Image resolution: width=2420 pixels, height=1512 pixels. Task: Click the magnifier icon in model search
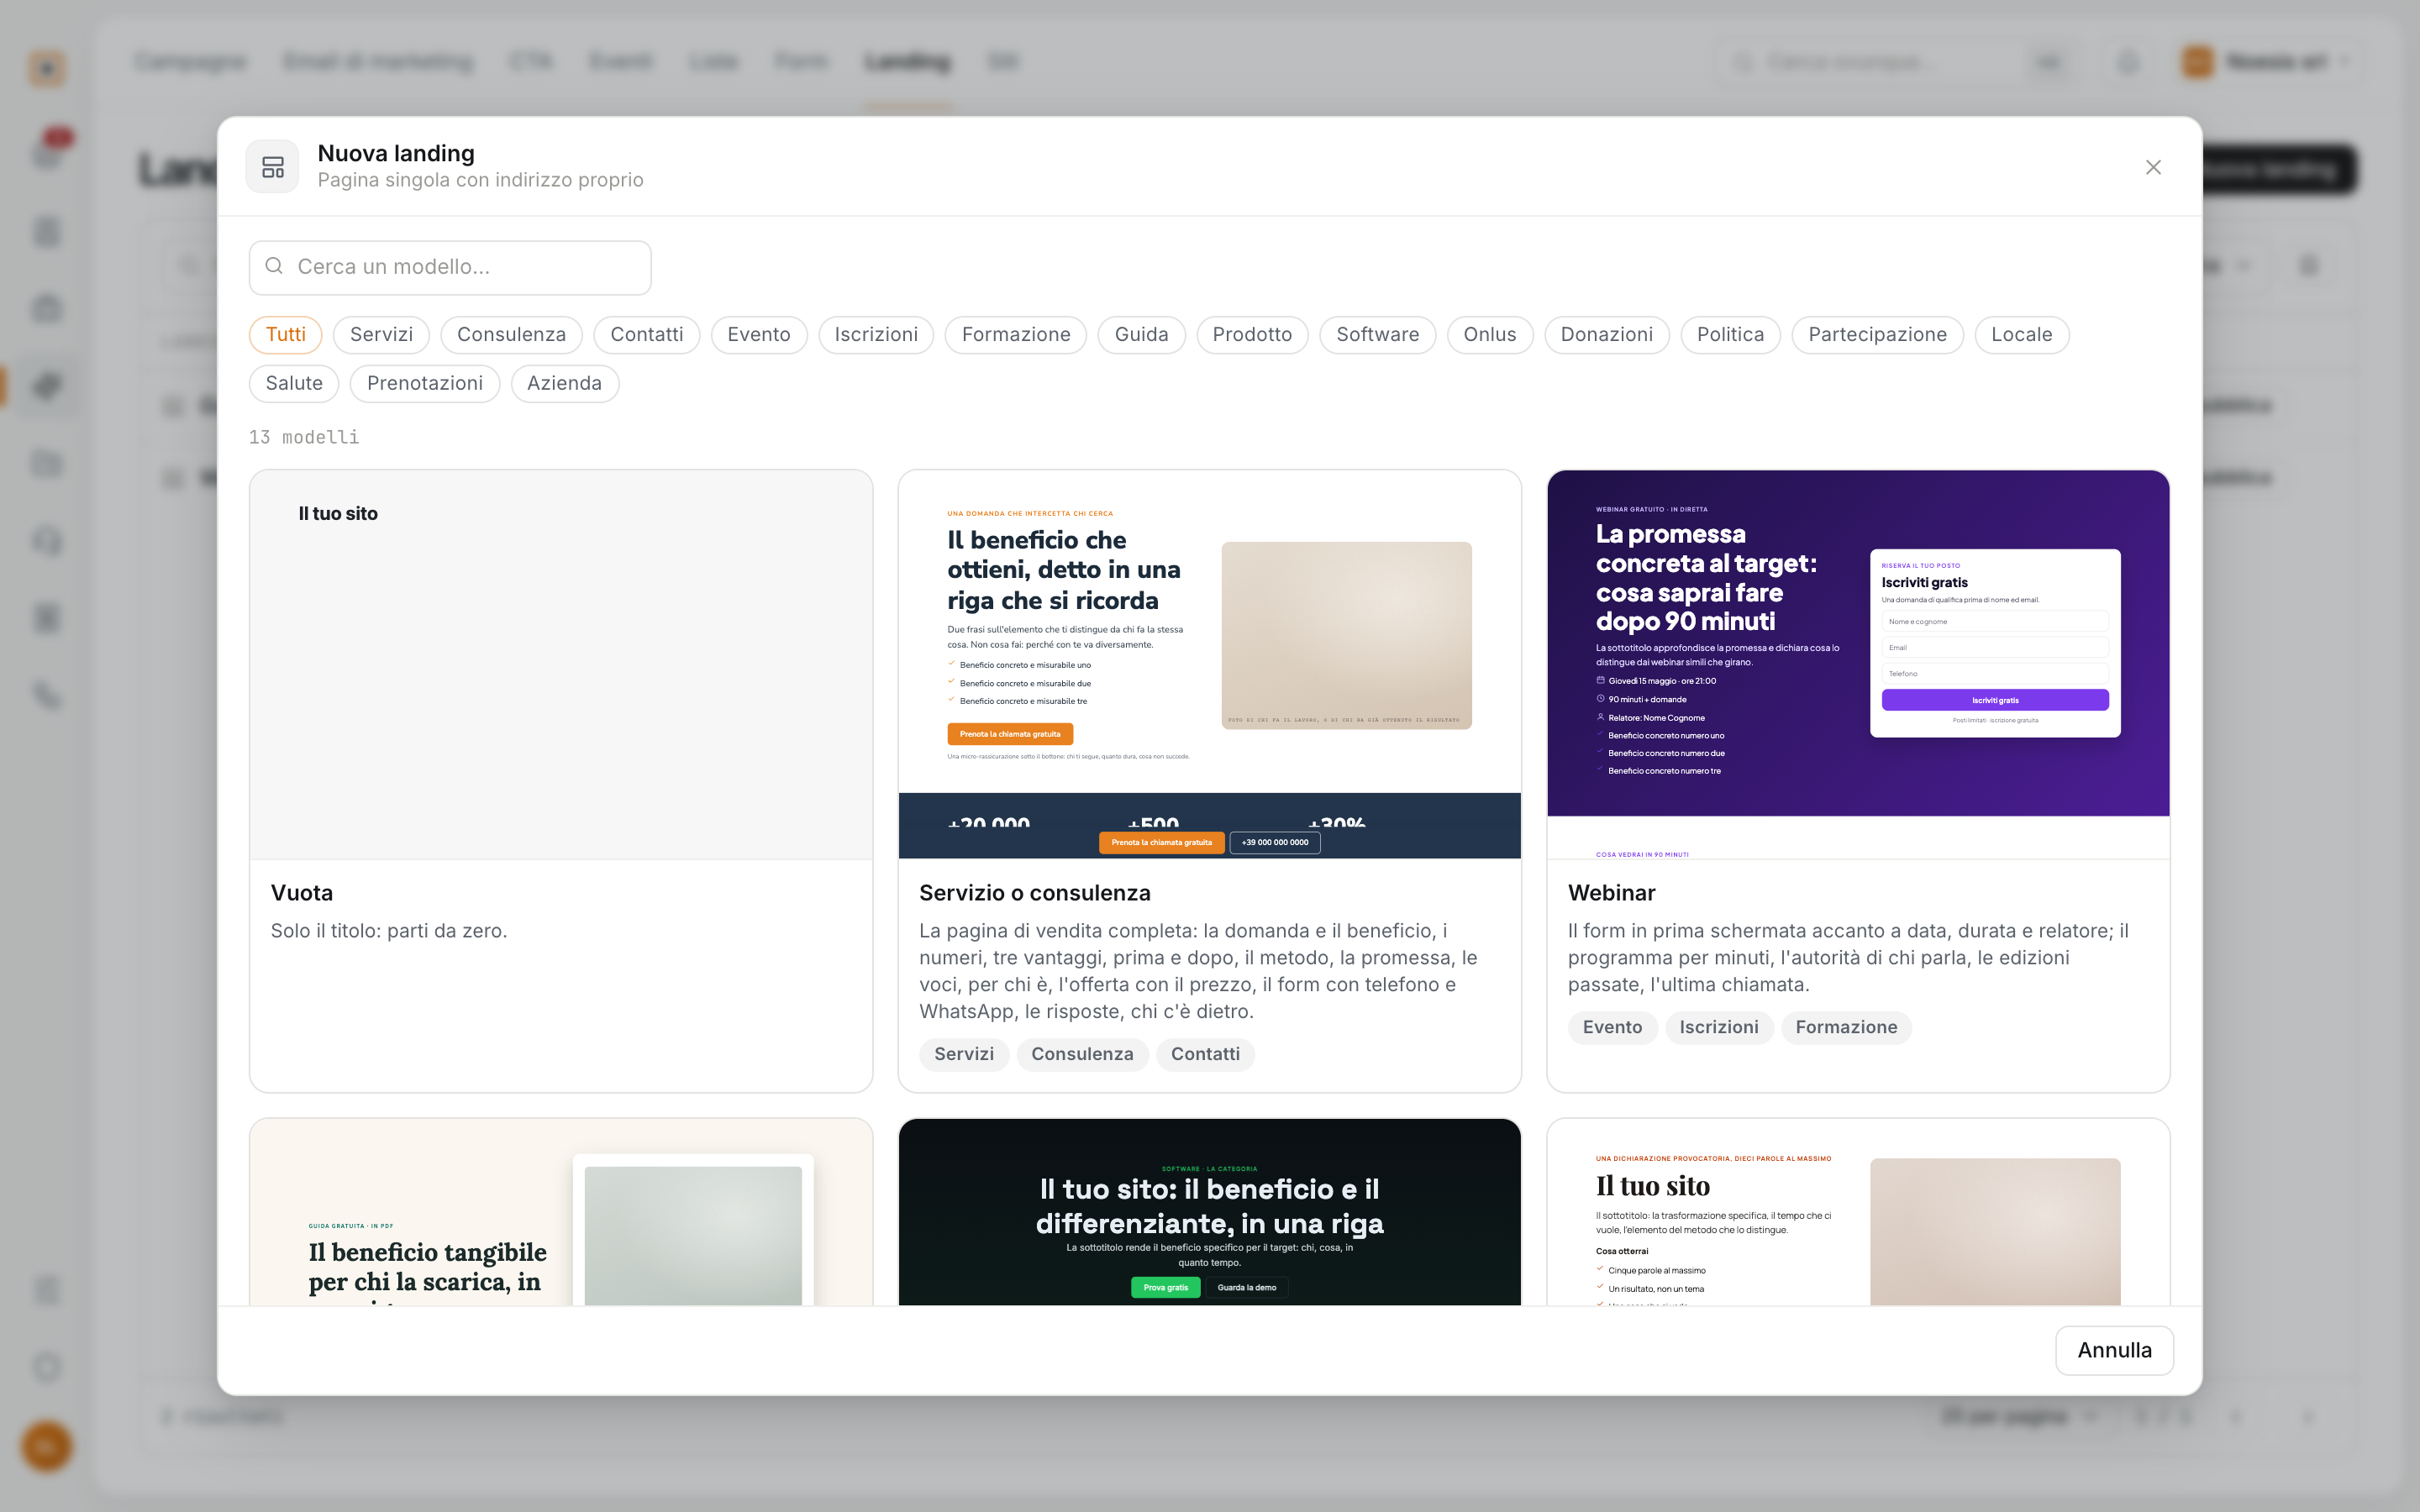pyautogui.click(x=274, y=266)
